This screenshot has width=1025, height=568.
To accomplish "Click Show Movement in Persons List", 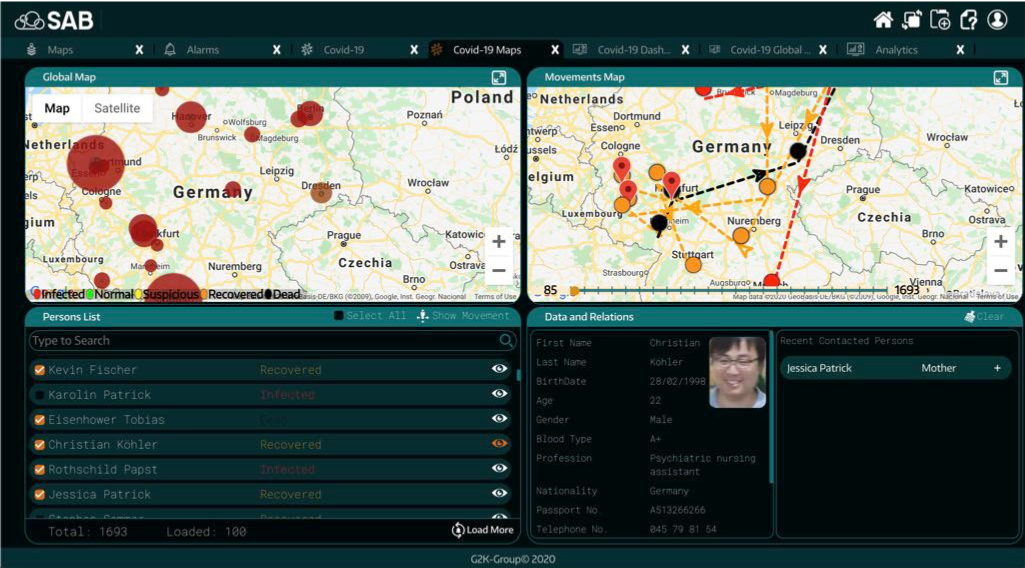I will tap(463, 316).
